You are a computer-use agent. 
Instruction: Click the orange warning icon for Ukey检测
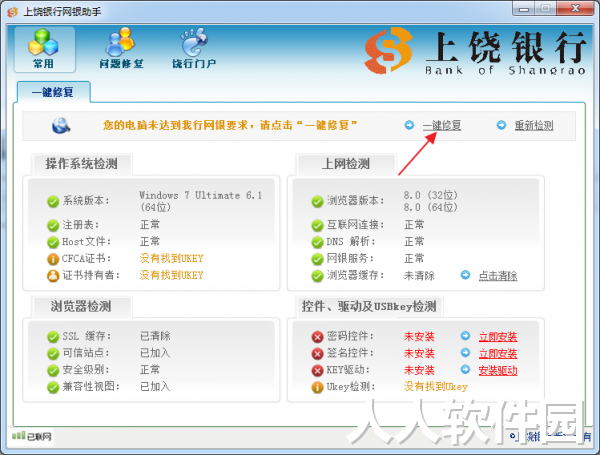[x=317, y=387]
